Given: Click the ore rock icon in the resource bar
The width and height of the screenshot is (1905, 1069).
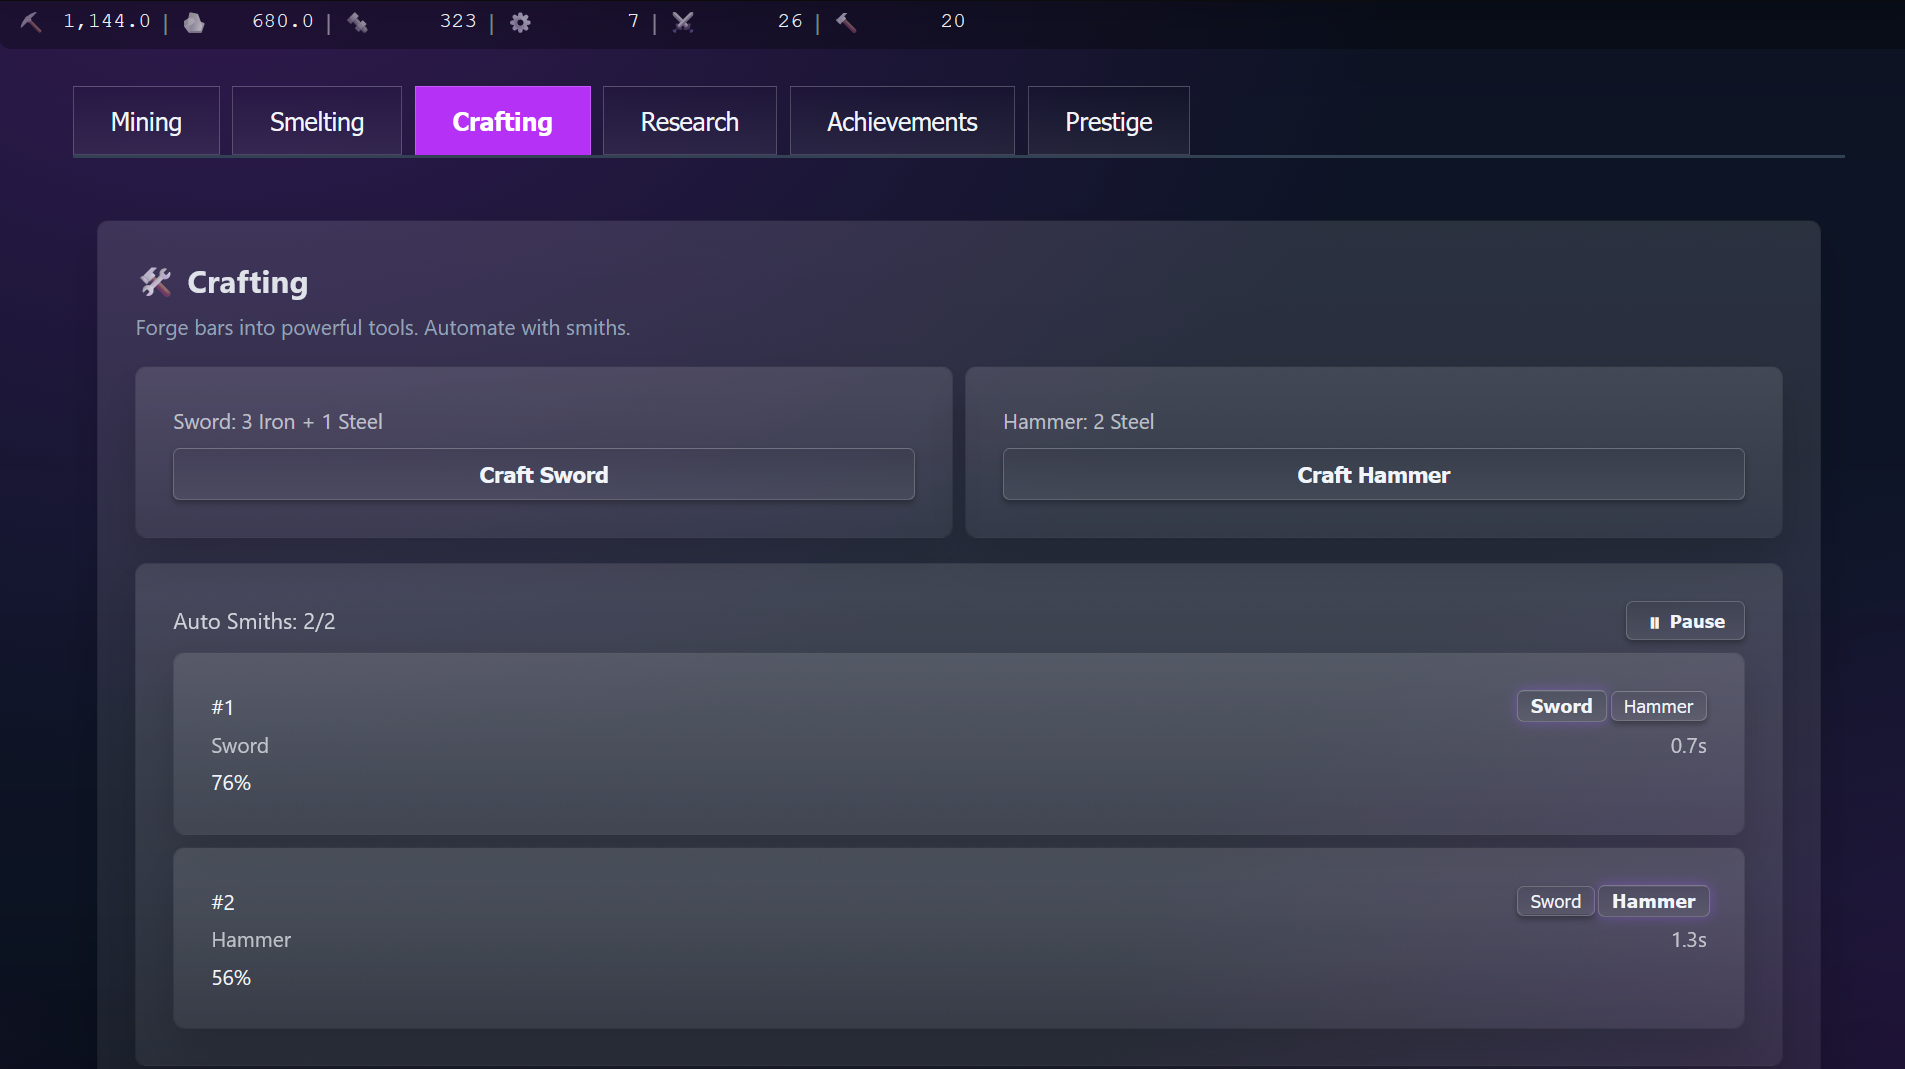Looking at the screenshot, I should [194, 22].
